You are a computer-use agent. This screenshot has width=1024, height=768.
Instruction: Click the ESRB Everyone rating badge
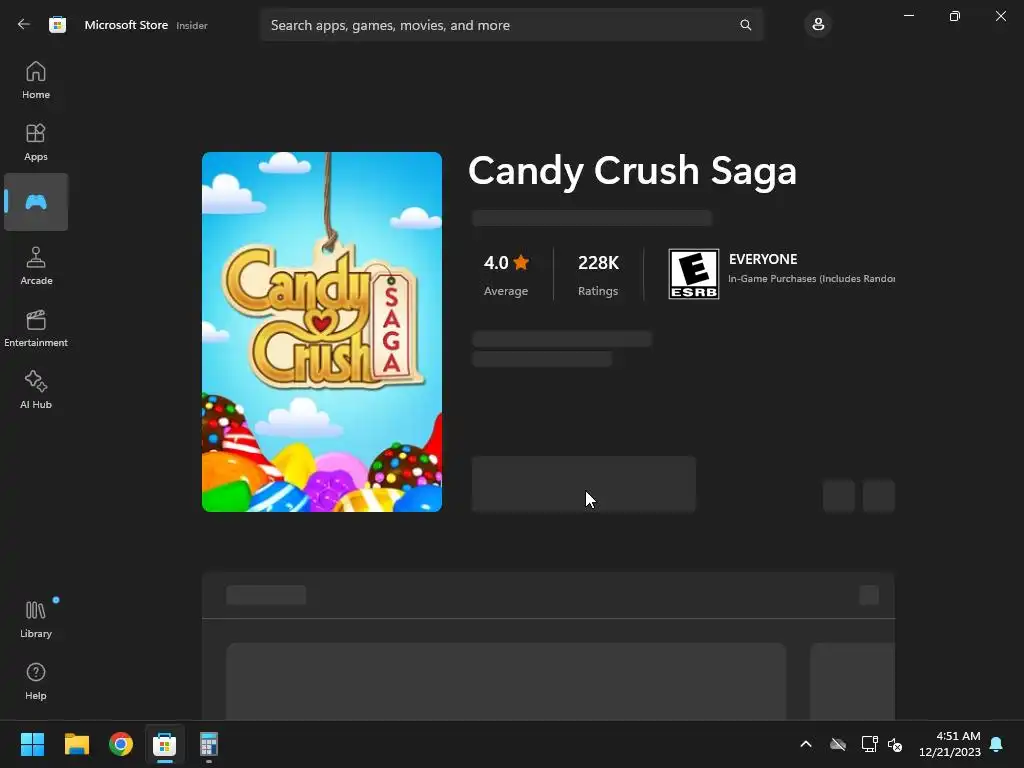point(694,274)
